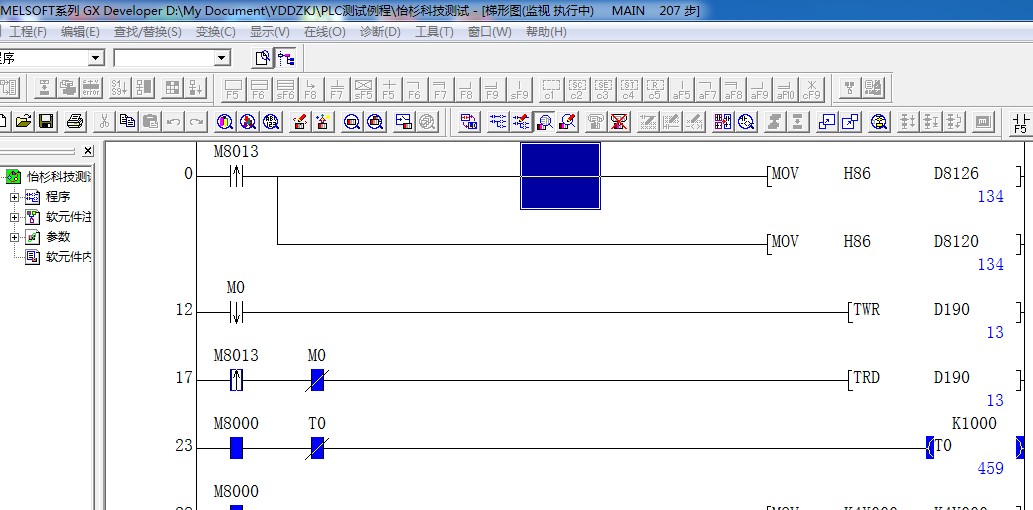This screenshot has width=1033, height=510.
Task: Open the 诊断(D) menu
Action: tap(380, 32)
